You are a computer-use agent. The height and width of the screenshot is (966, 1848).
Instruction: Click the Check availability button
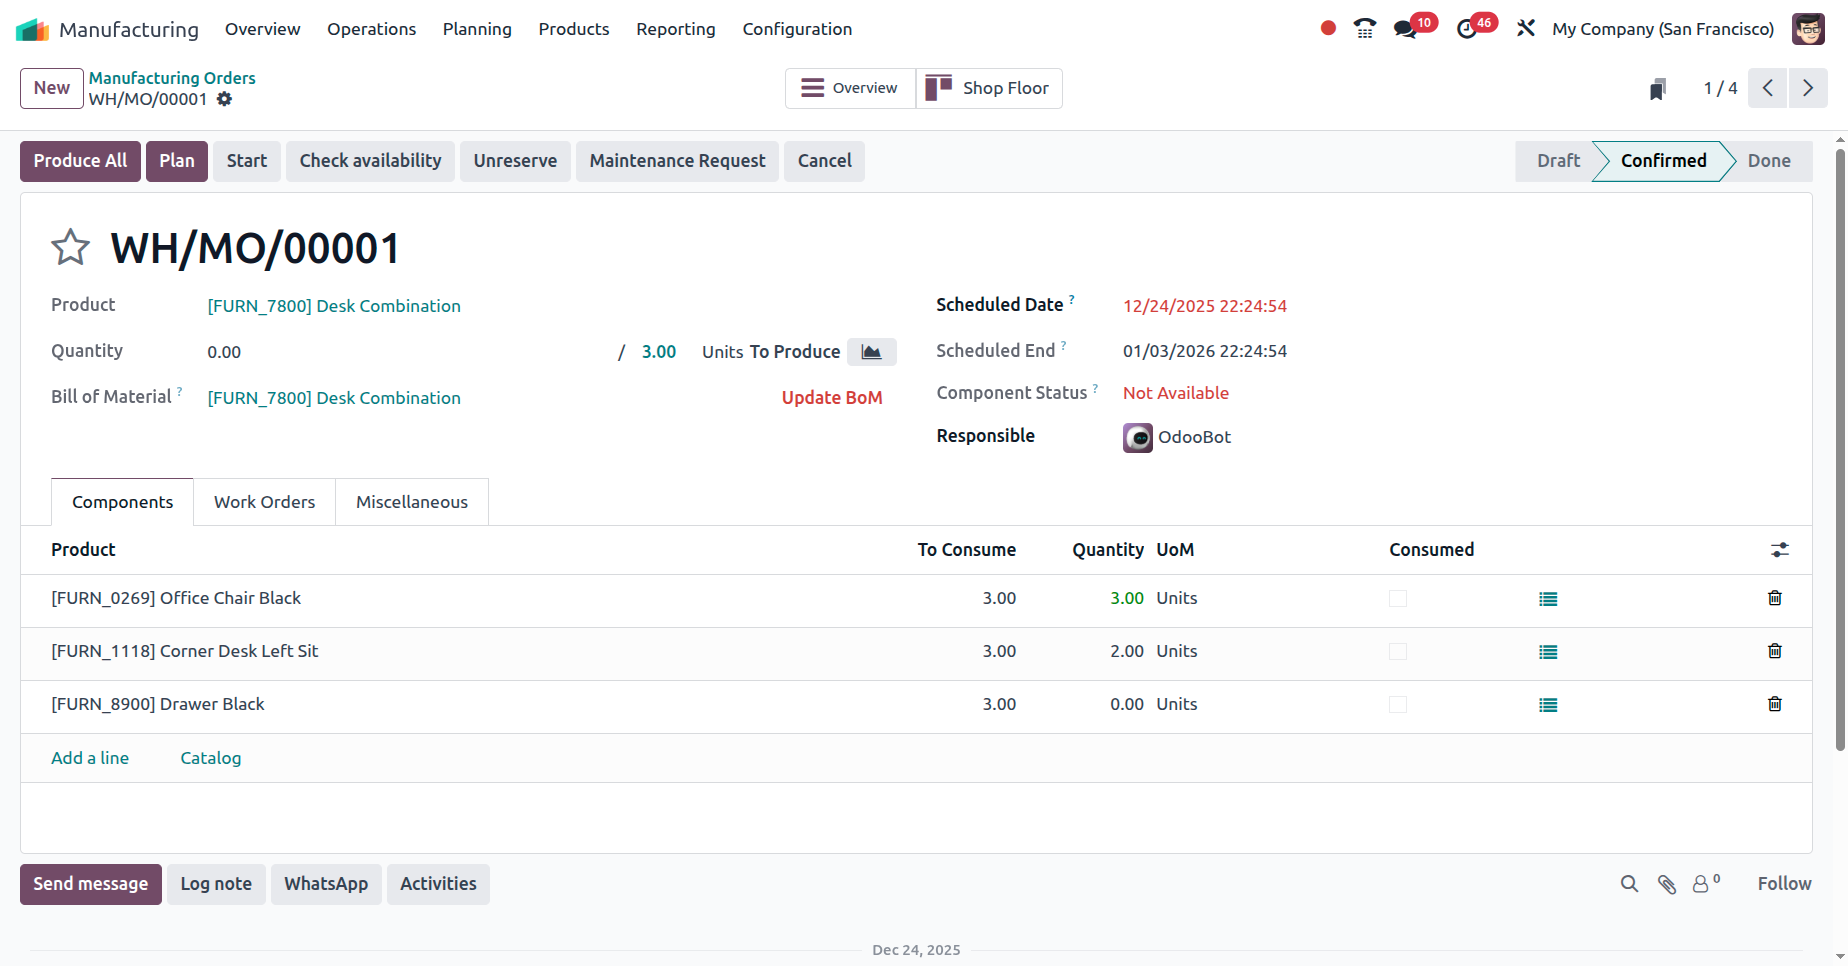[370, 160]
